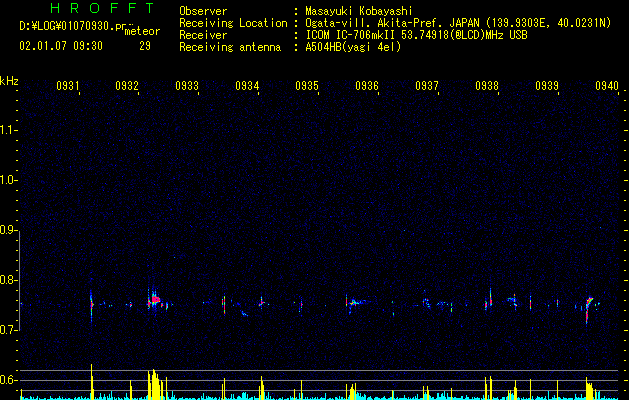
Task: Click the 0.6 kHz frequency label
Action: (8, 380)
